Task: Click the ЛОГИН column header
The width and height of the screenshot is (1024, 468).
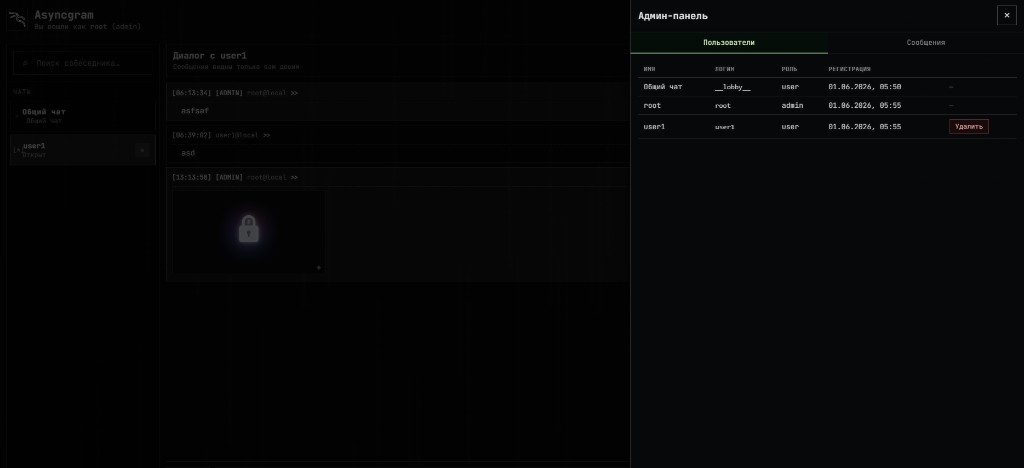Action: (725, 69)
